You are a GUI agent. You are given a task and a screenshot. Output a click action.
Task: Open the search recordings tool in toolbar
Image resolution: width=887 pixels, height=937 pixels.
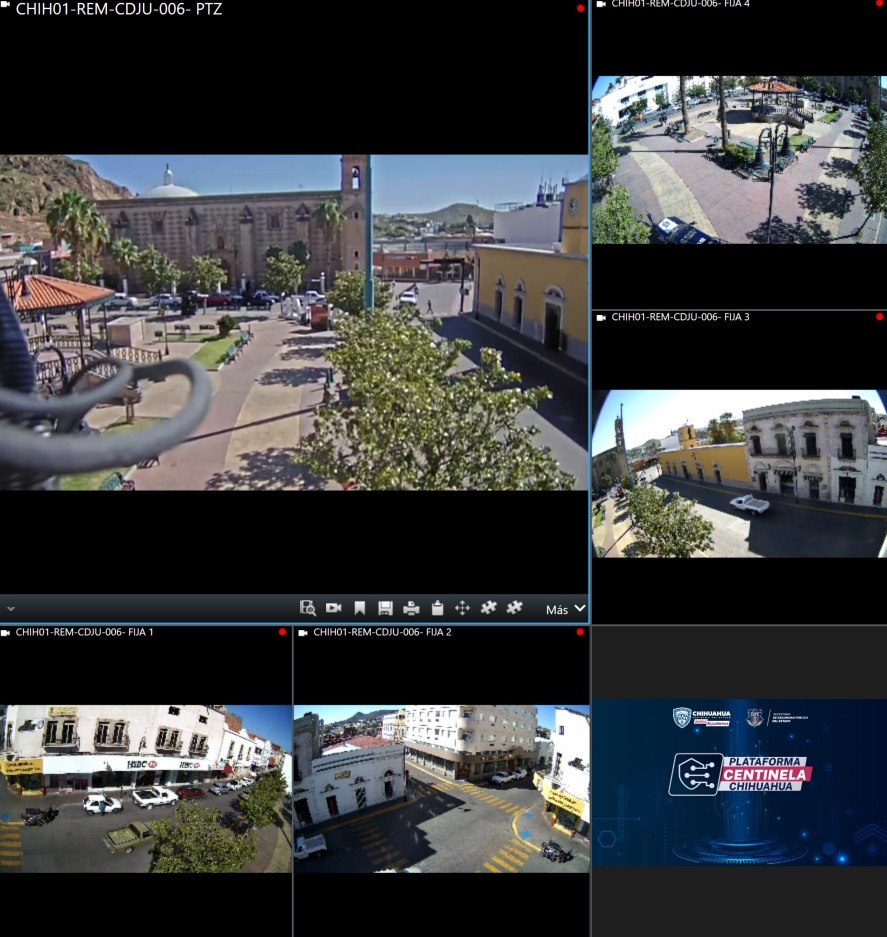click(x=308, y=608)
